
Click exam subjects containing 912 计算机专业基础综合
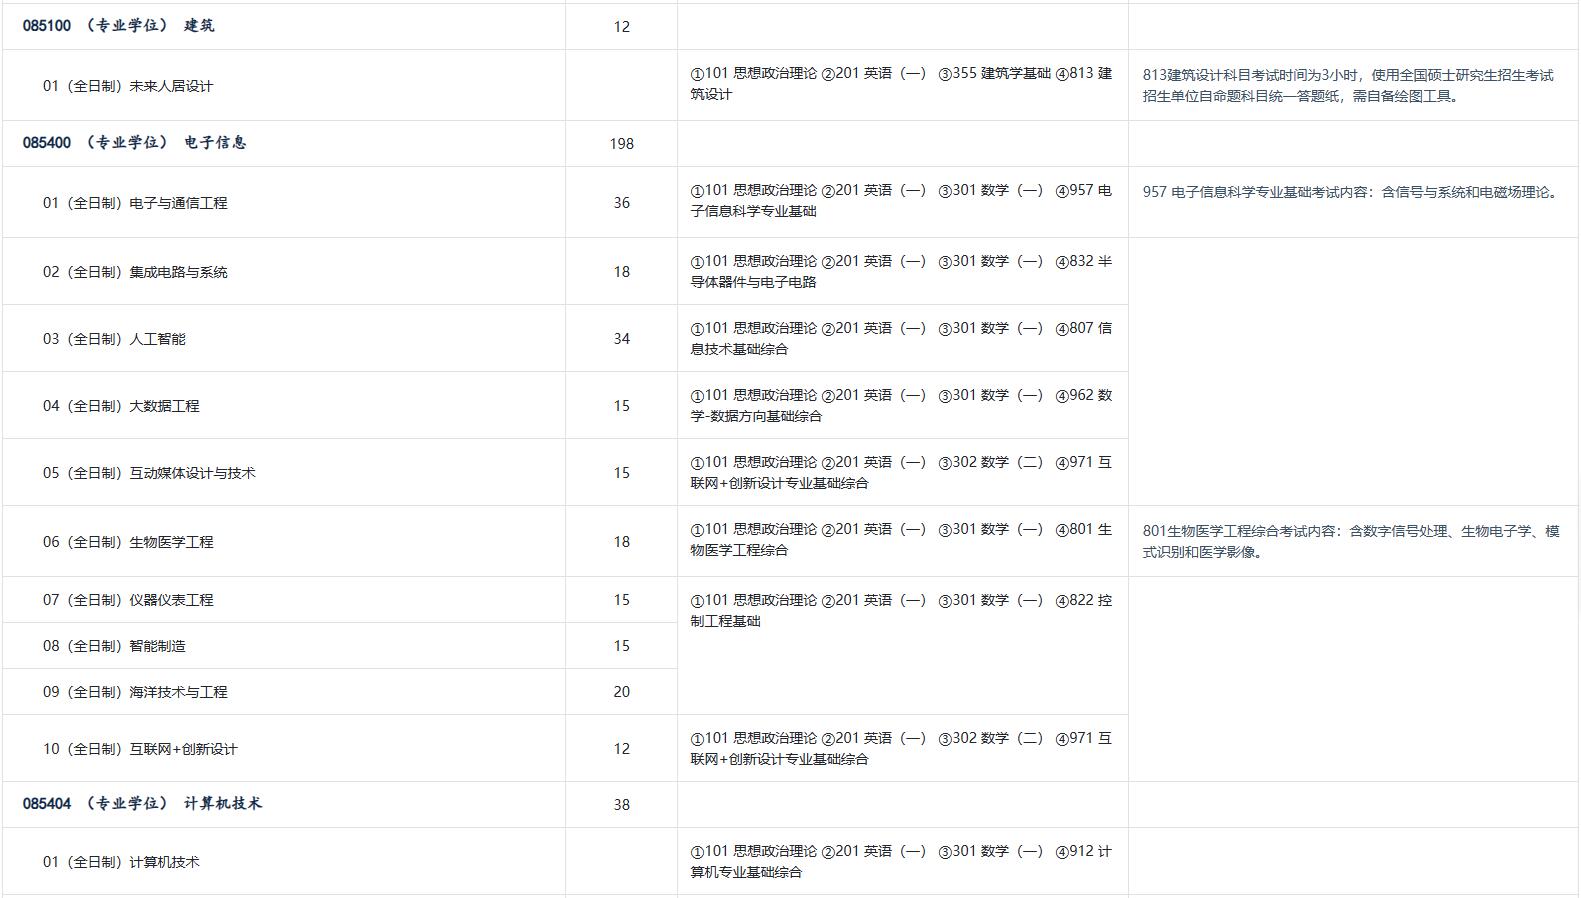click(x=900, y=861)
